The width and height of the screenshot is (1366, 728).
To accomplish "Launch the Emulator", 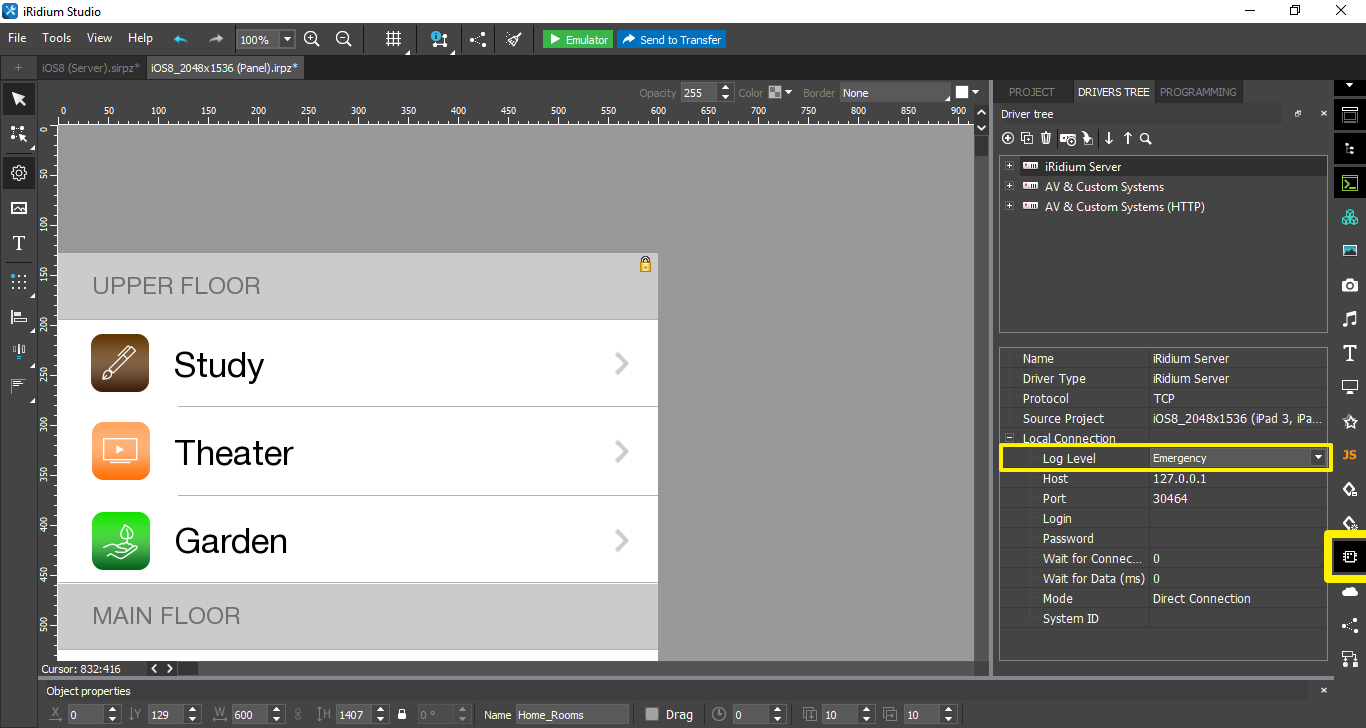I will coord(577,39).
